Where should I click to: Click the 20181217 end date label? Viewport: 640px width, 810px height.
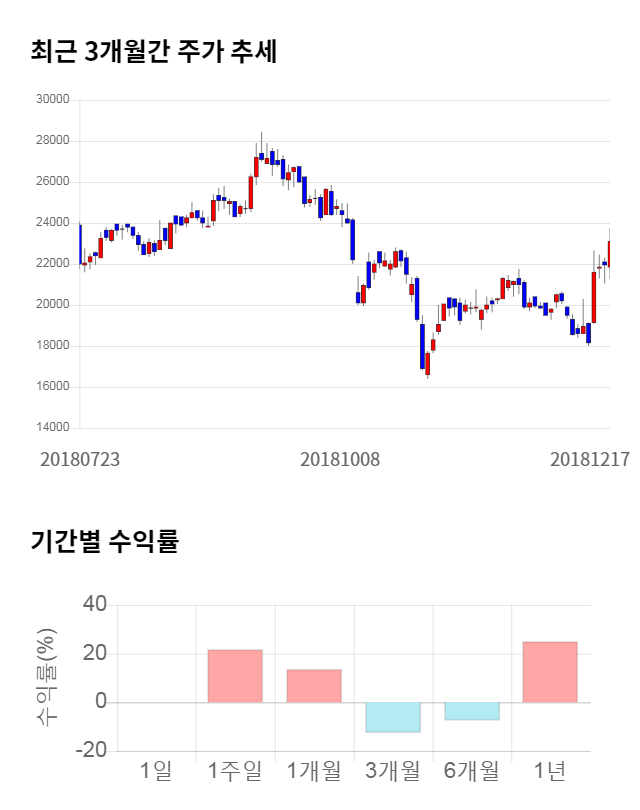pos(590,460)
